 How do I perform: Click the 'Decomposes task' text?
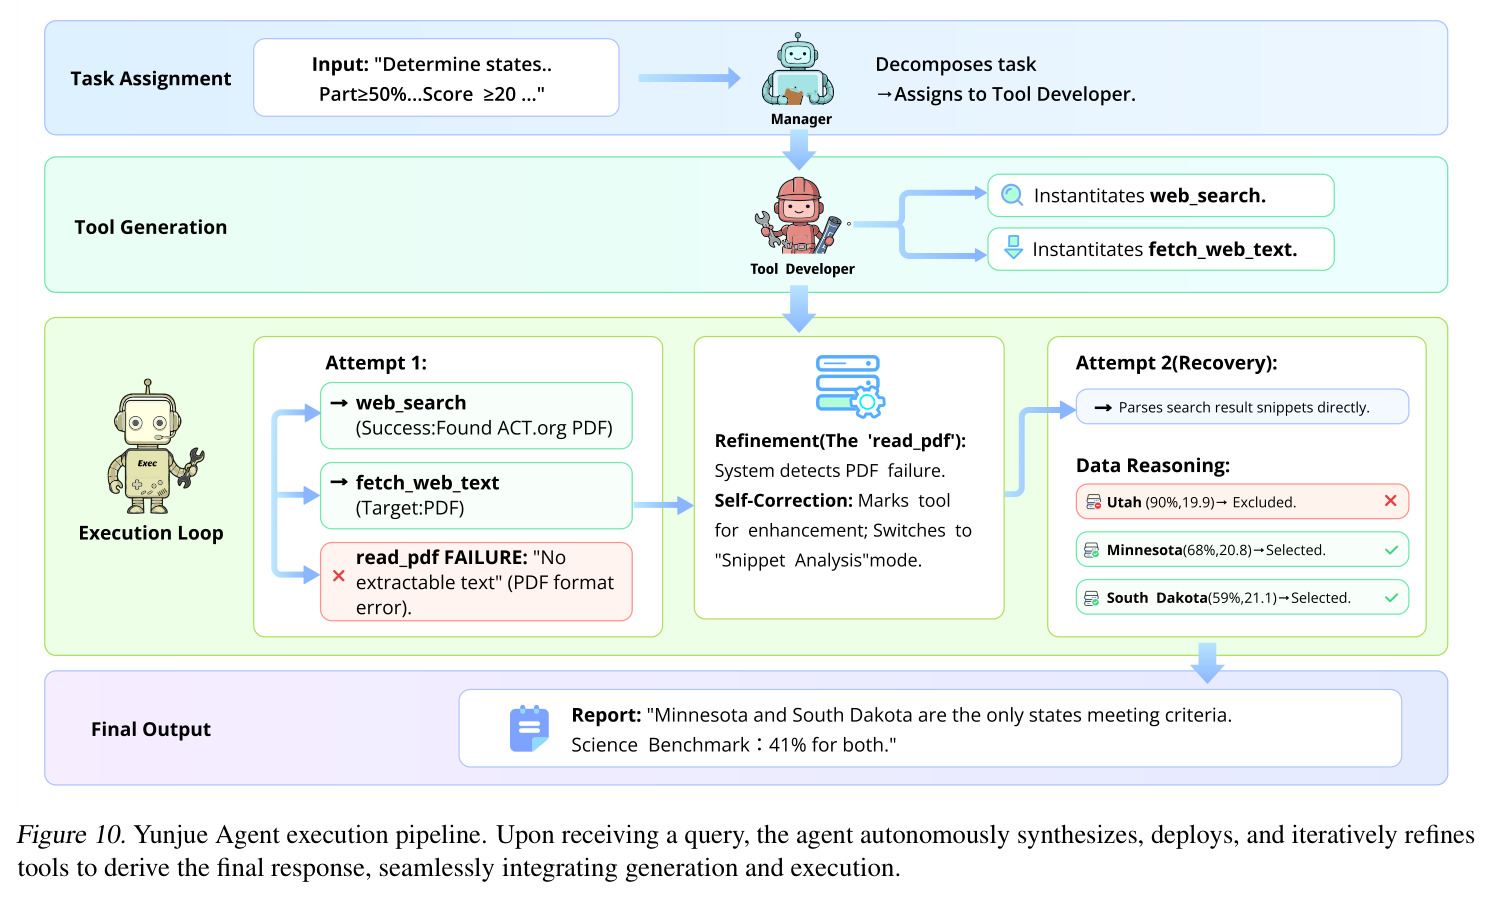[956, 65]
